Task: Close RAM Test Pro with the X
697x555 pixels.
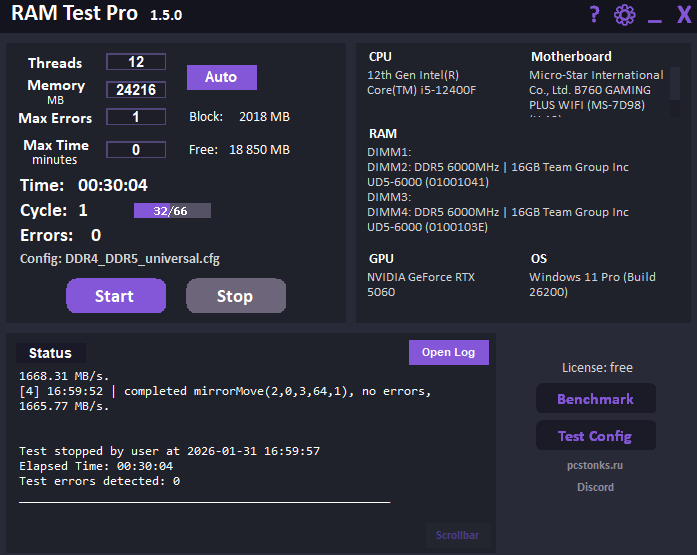Action: click(684, 15)
